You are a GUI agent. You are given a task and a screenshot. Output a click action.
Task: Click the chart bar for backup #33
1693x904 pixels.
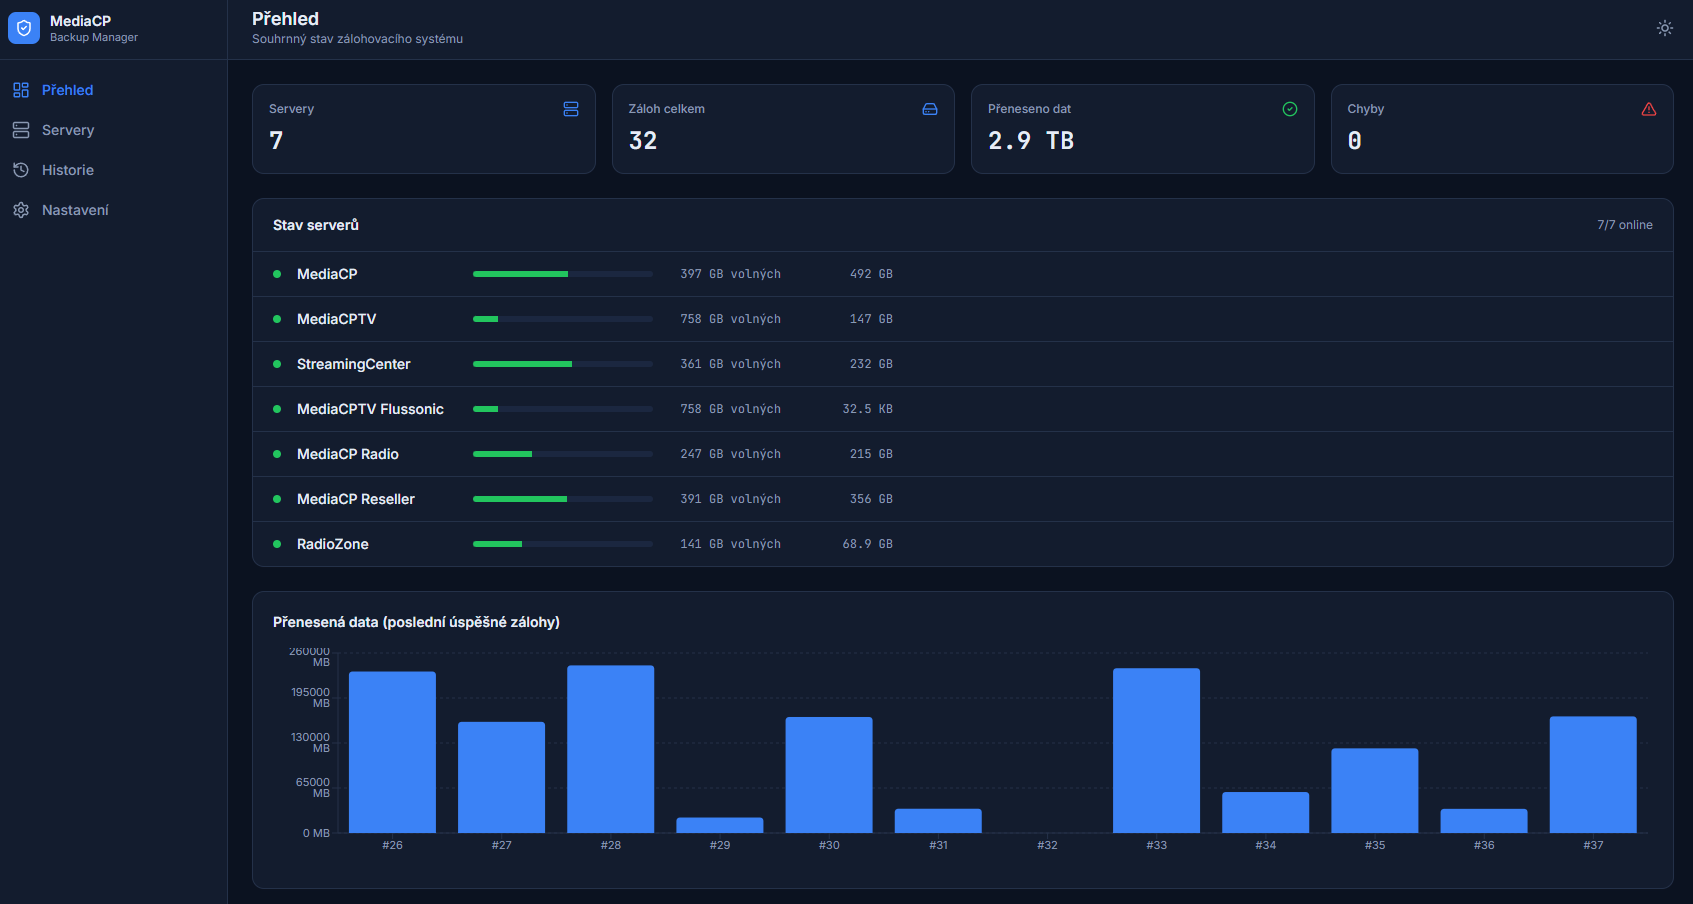(1157, 750)
